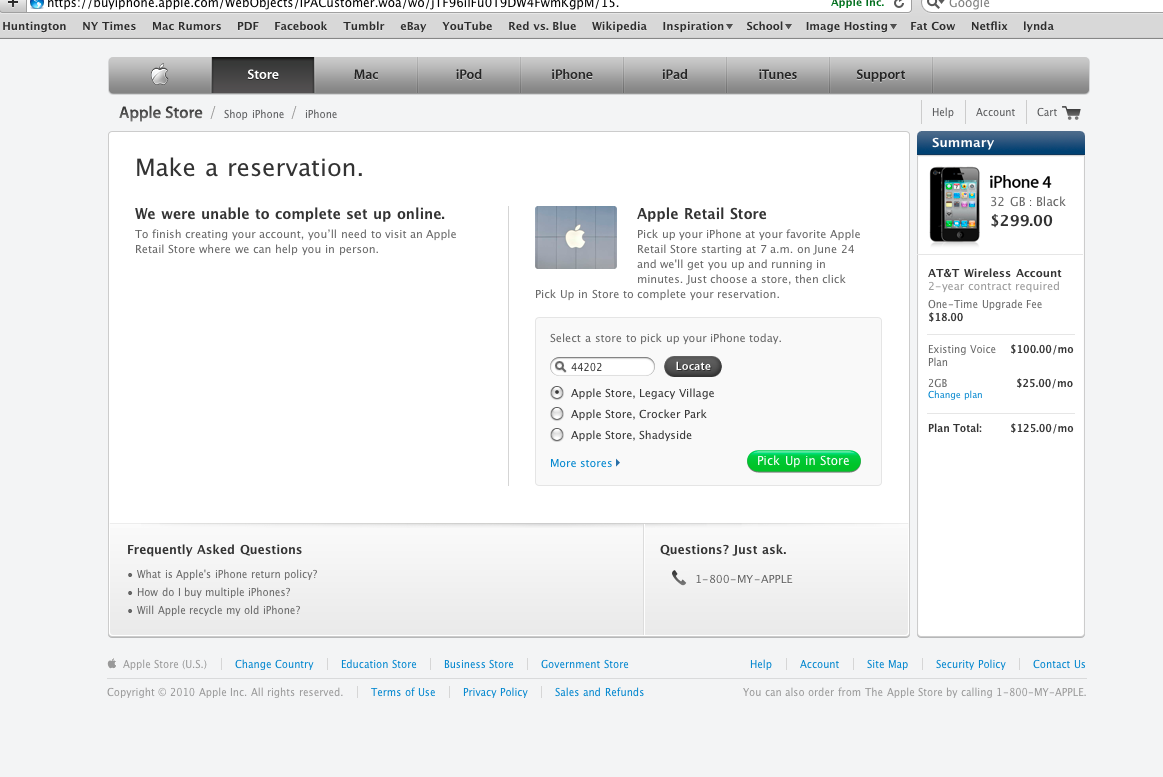Image resolution: width=1163 pixels, height=777 pixels.
Task: Click the Change Country footer link
Action: [x=274, y=664]
